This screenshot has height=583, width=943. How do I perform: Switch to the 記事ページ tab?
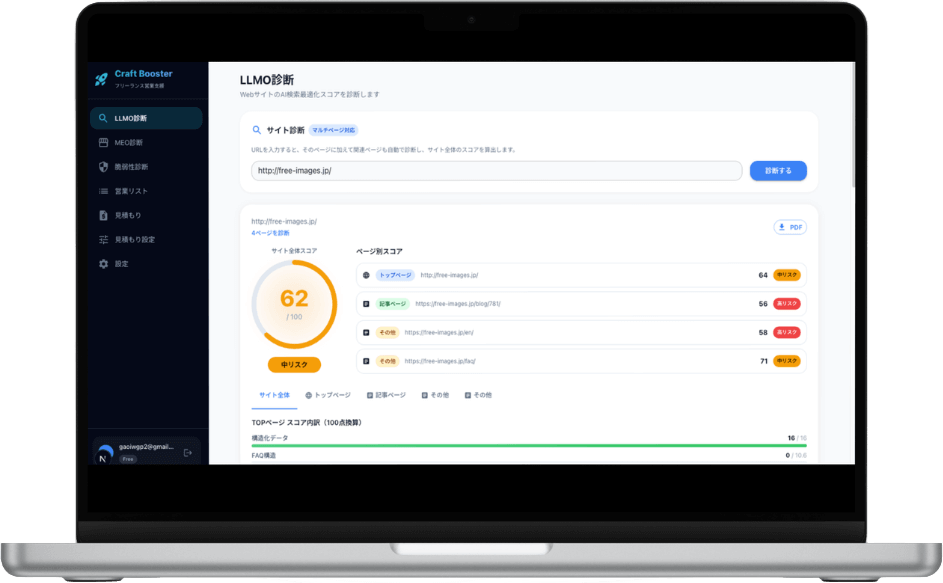(386, 395)
